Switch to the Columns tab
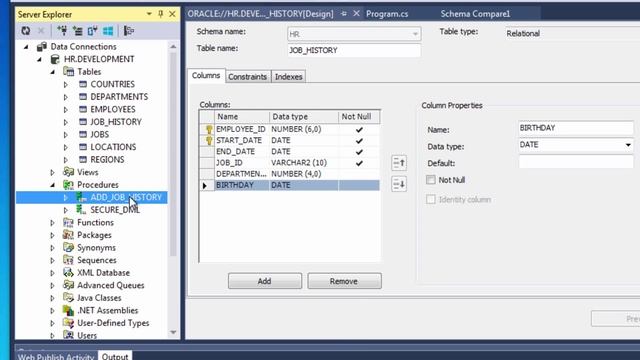 pos(206,76)
